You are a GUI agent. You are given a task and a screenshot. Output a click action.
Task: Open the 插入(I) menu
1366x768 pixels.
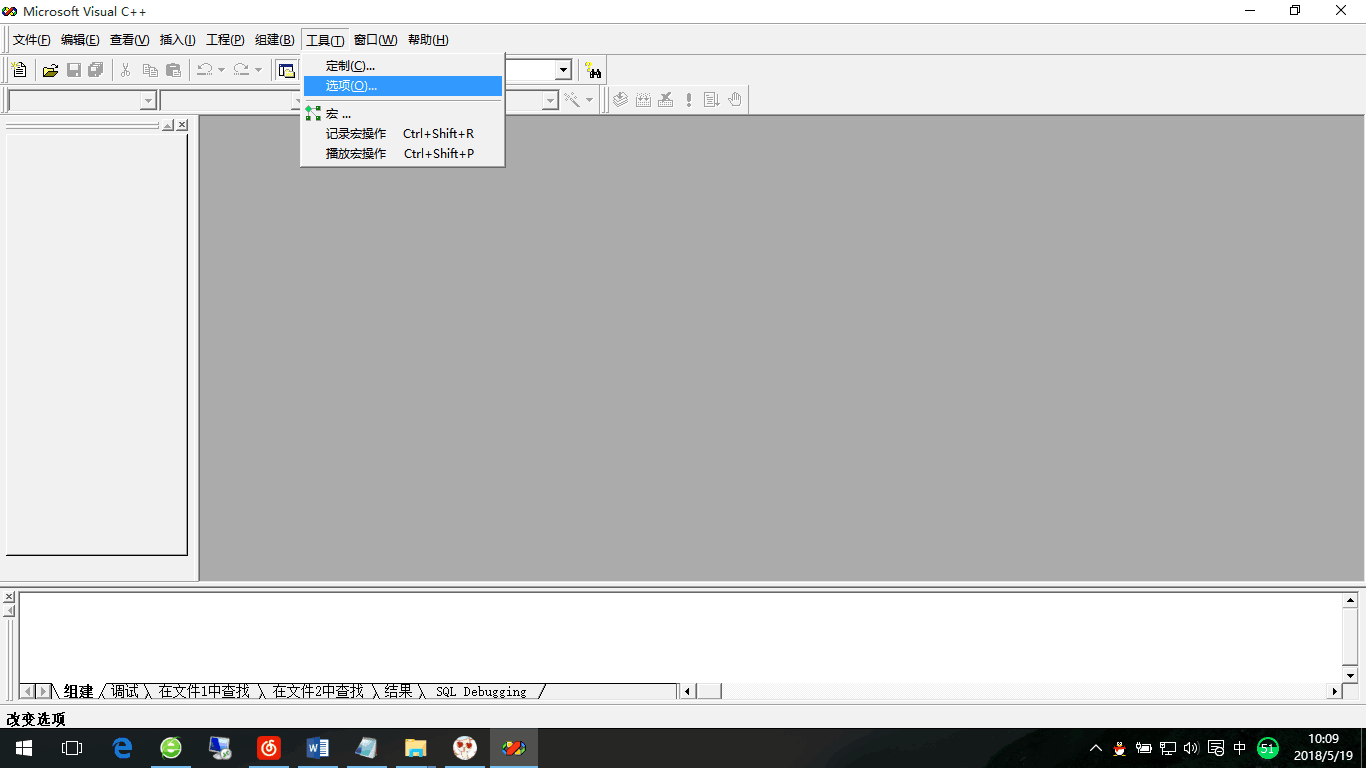pyautogui.click(x=178, y=40)
